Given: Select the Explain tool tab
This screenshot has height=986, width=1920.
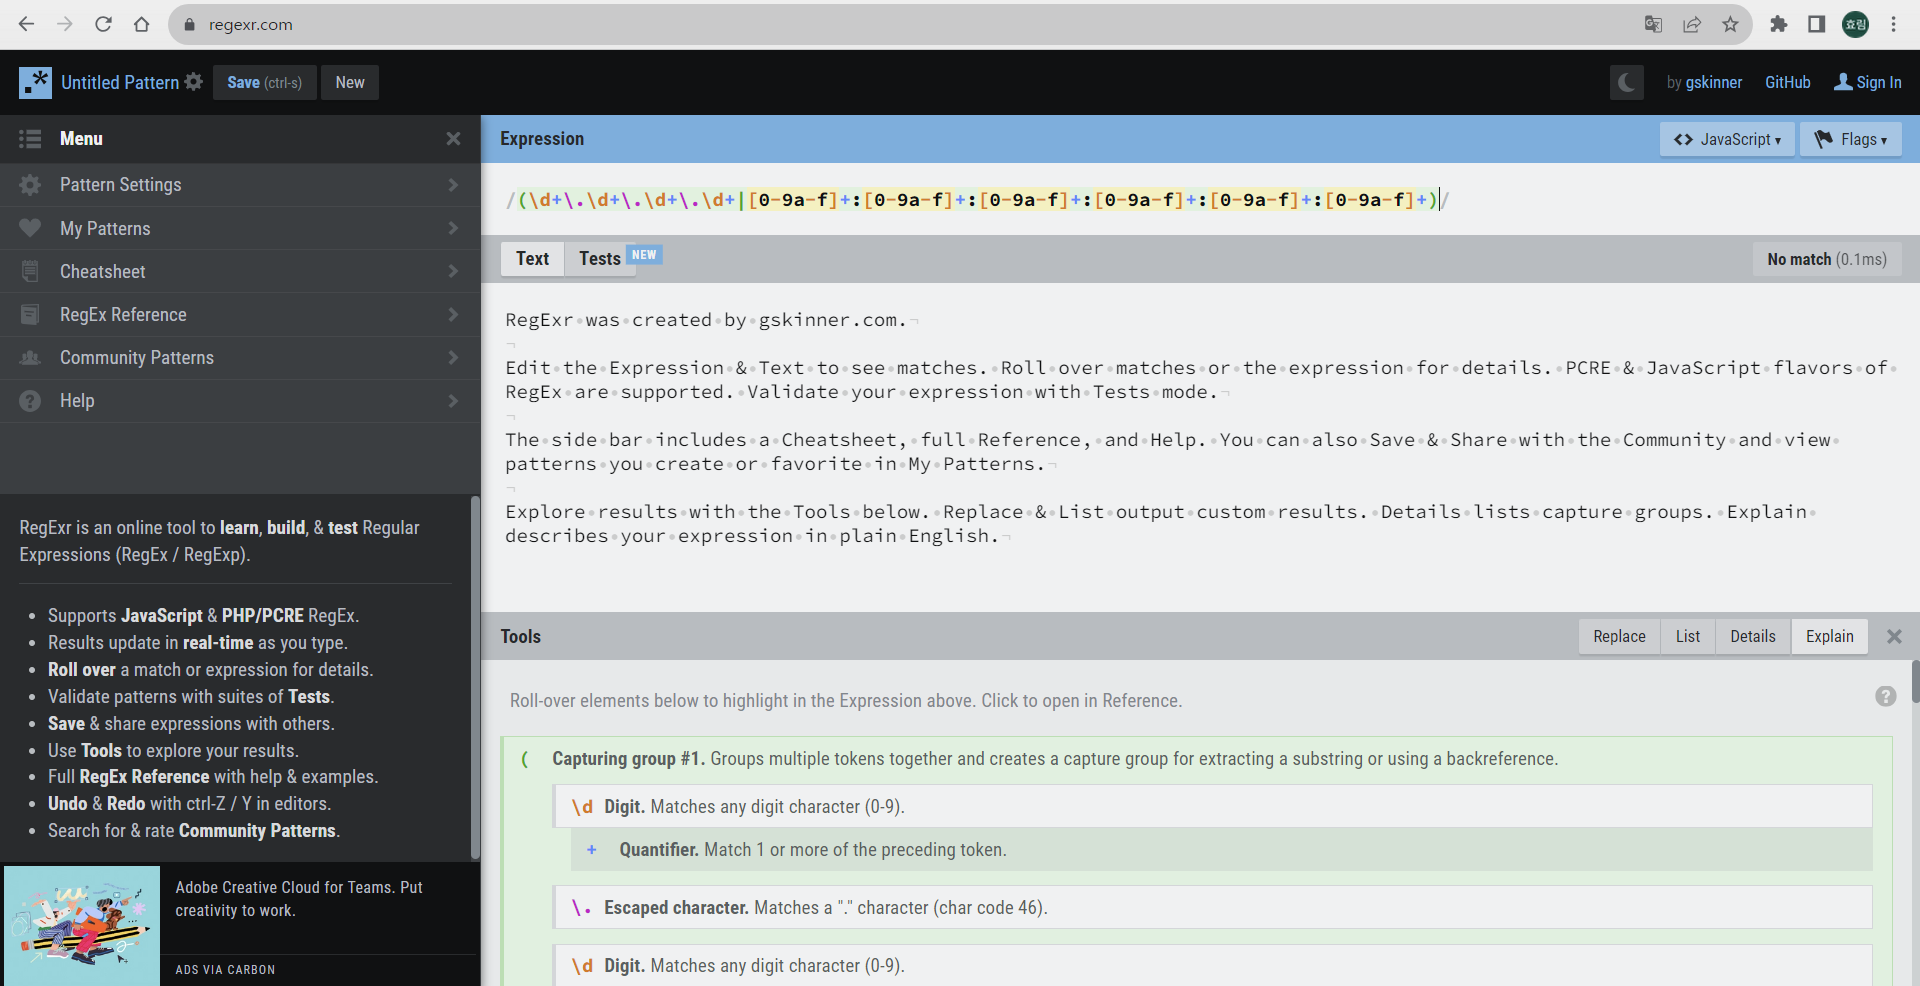Looking at the screenshot, I should coord(1829,636).
